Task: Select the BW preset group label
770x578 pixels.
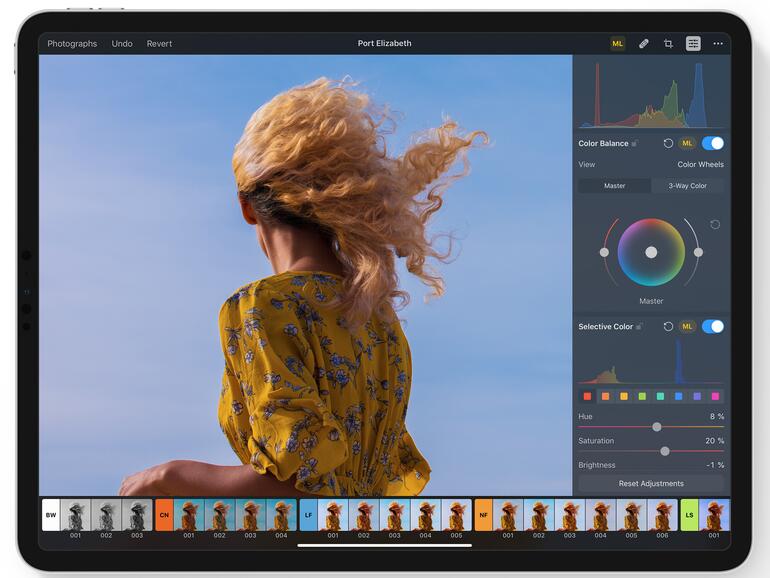Action: pos(51,515)
